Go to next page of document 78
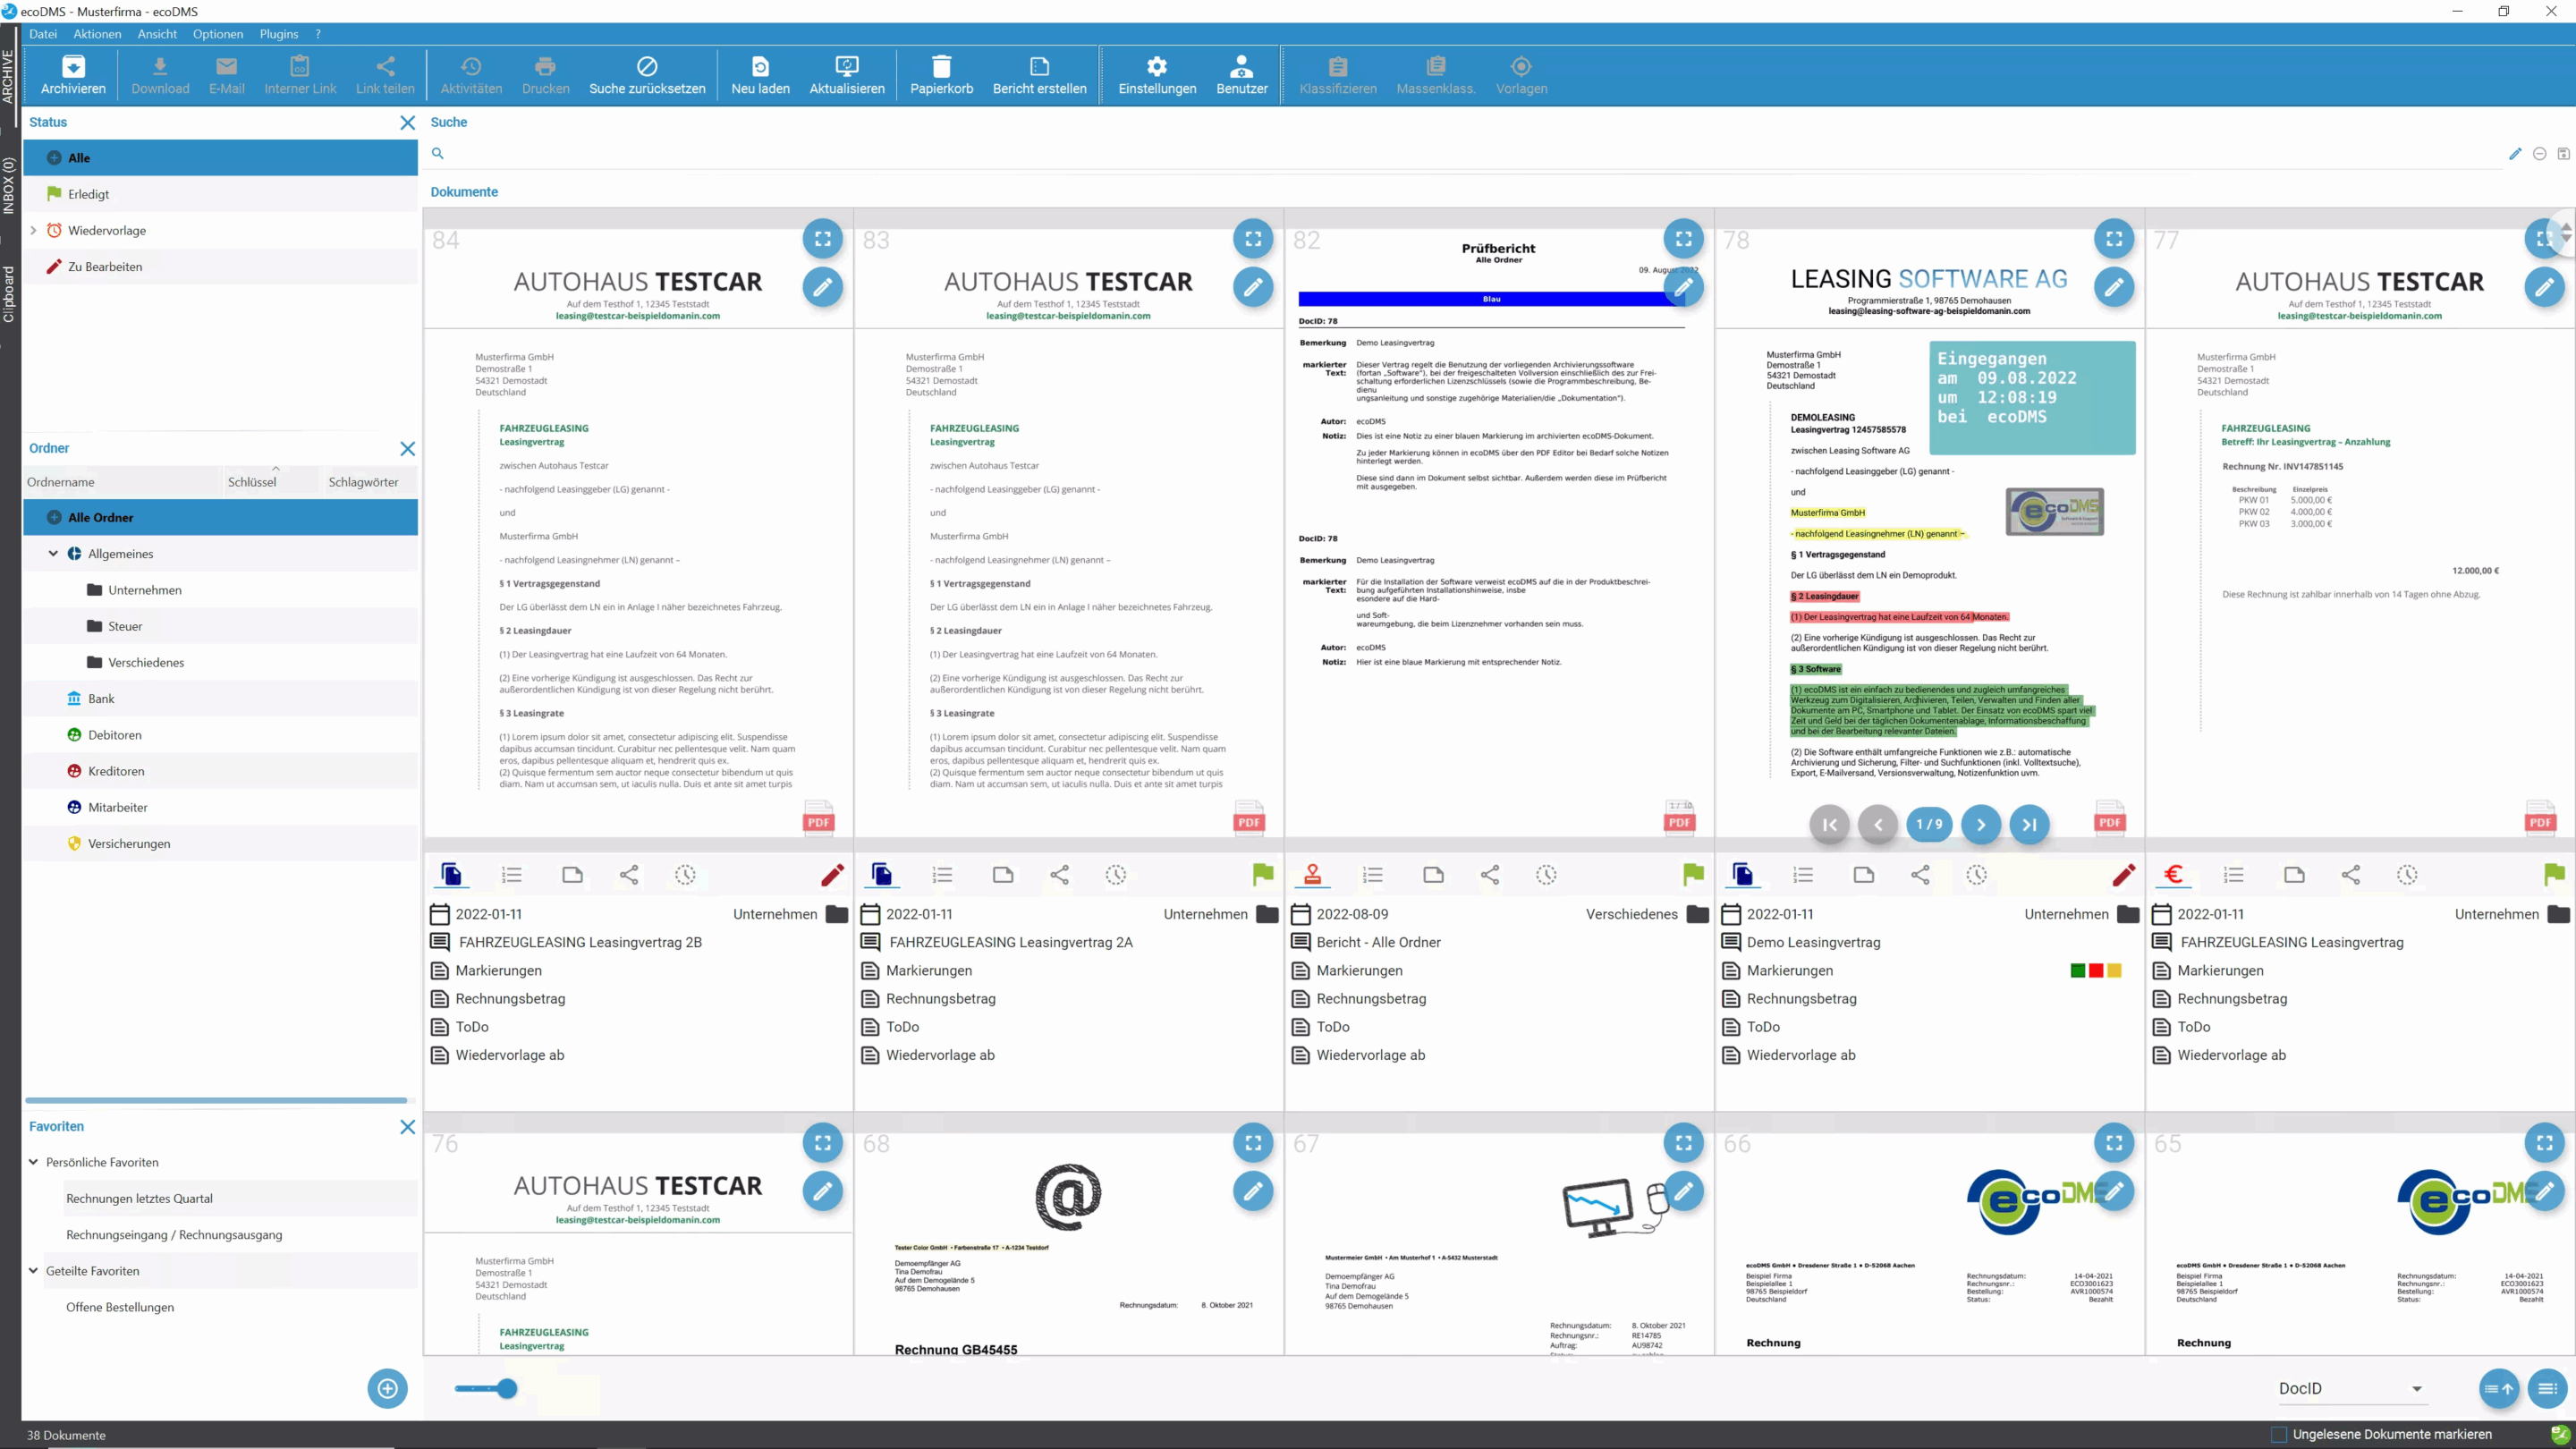Viewport: 2576px width, 1449px height. 1981,824
